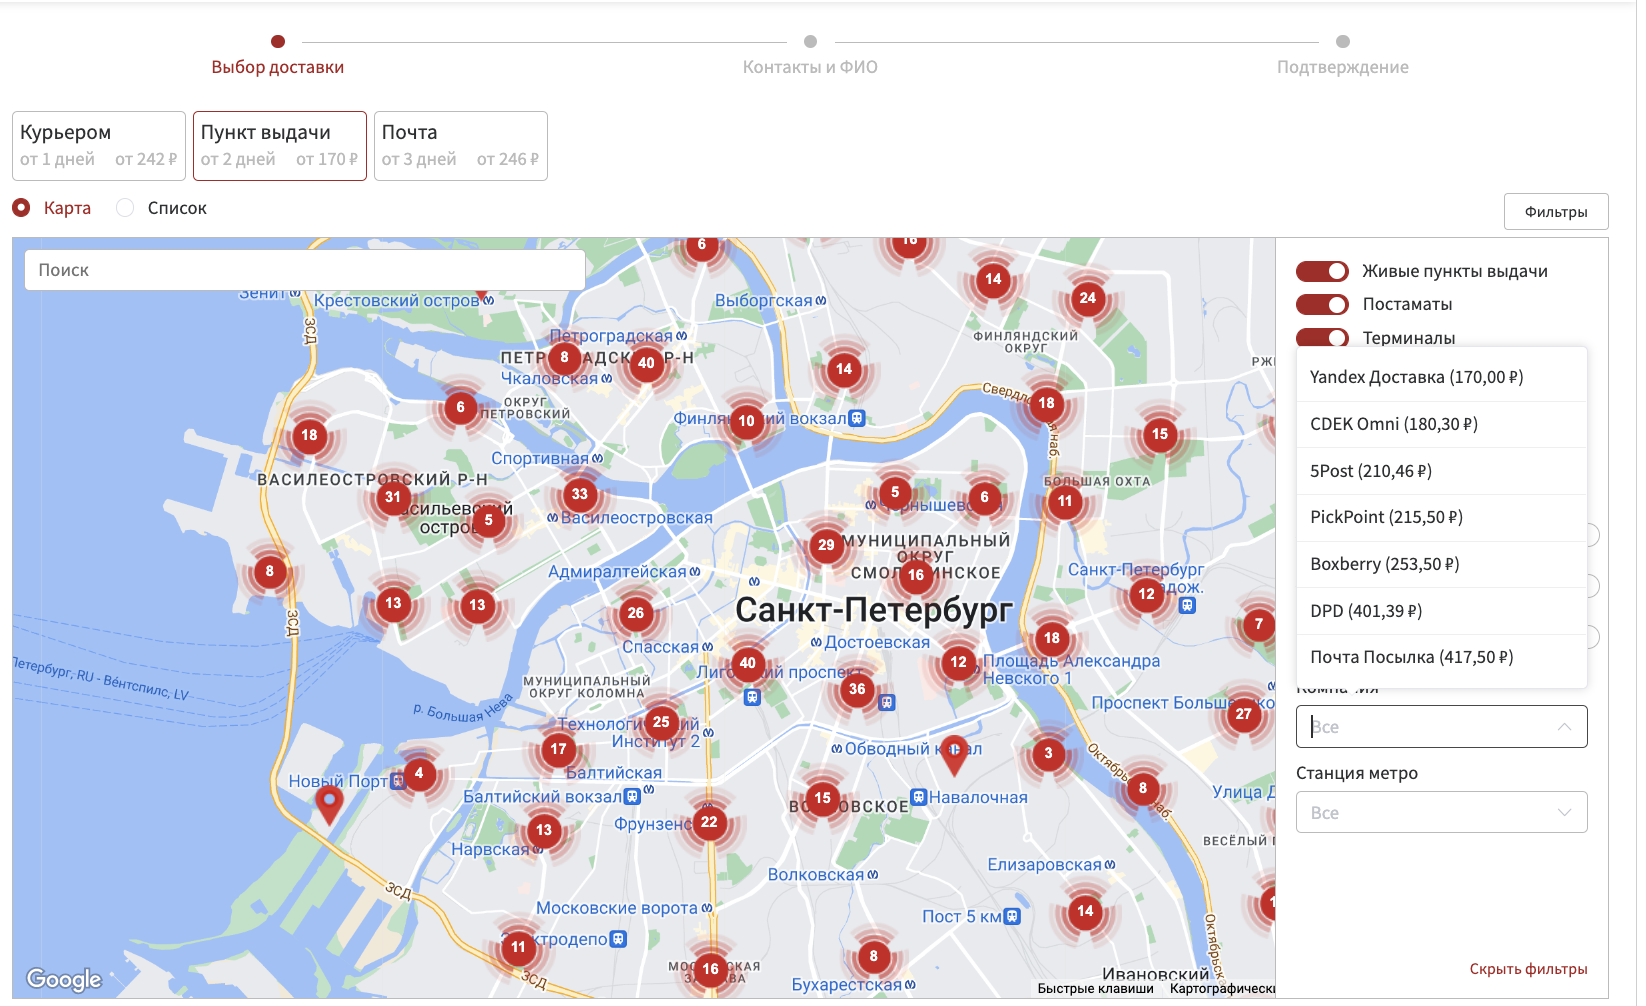Screen dimensions: 1646x1006
Task: Select cluster 5 on Васильевский остров
Action: tap(488, 520)
